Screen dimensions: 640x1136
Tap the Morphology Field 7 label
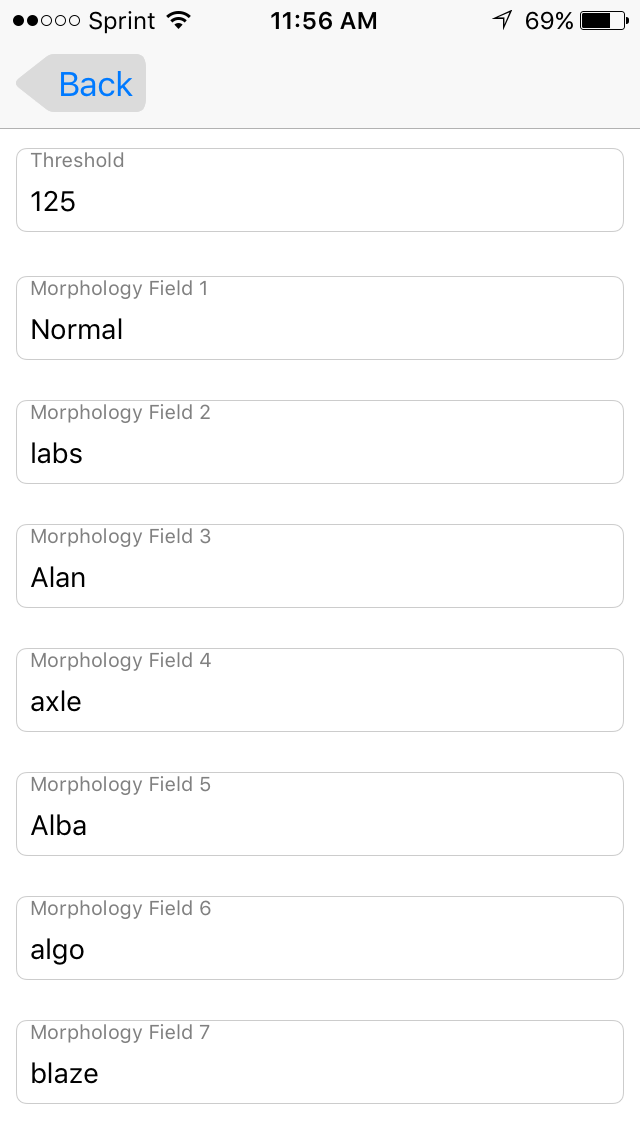coord(121,1033)
